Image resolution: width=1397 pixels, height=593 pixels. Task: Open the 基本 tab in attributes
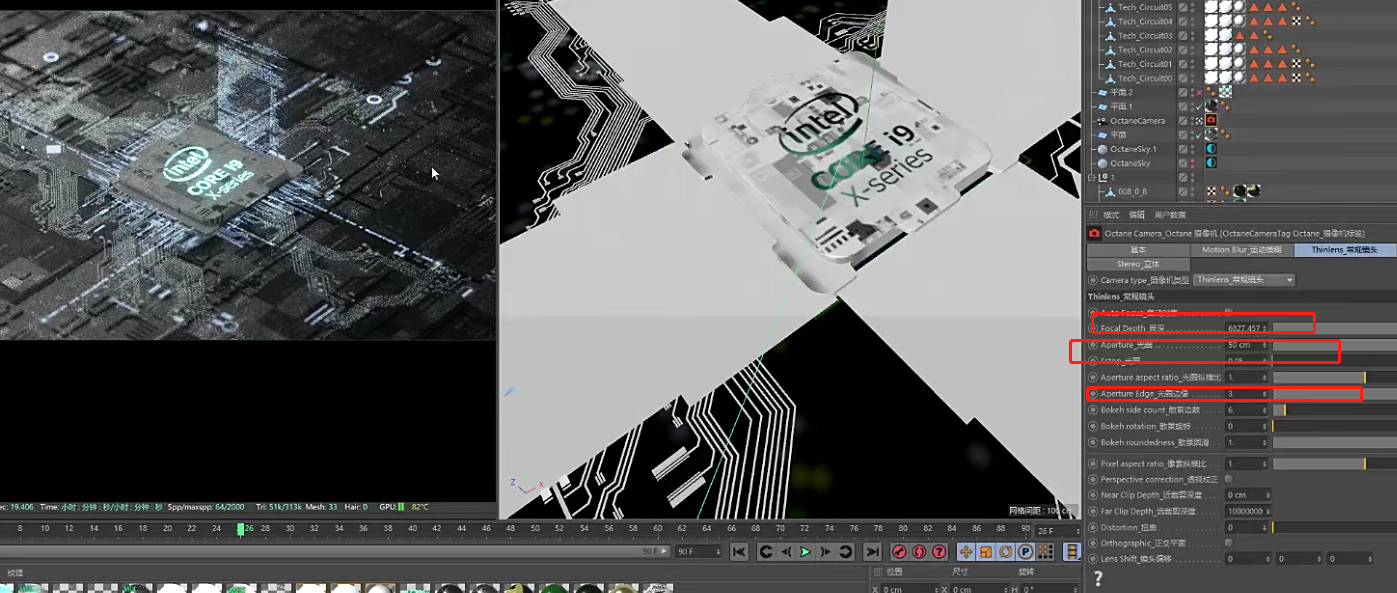[1138, 250]
